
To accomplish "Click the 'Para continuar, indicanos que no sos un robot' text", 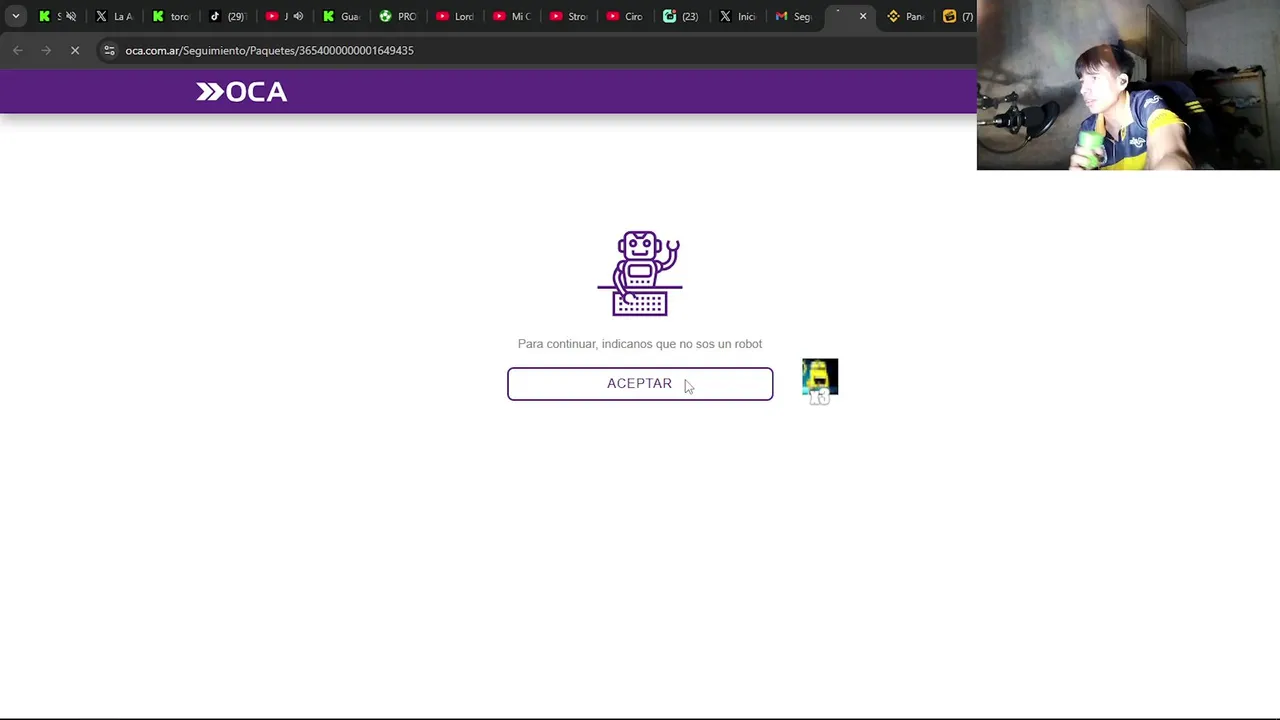I will point(640,344).
